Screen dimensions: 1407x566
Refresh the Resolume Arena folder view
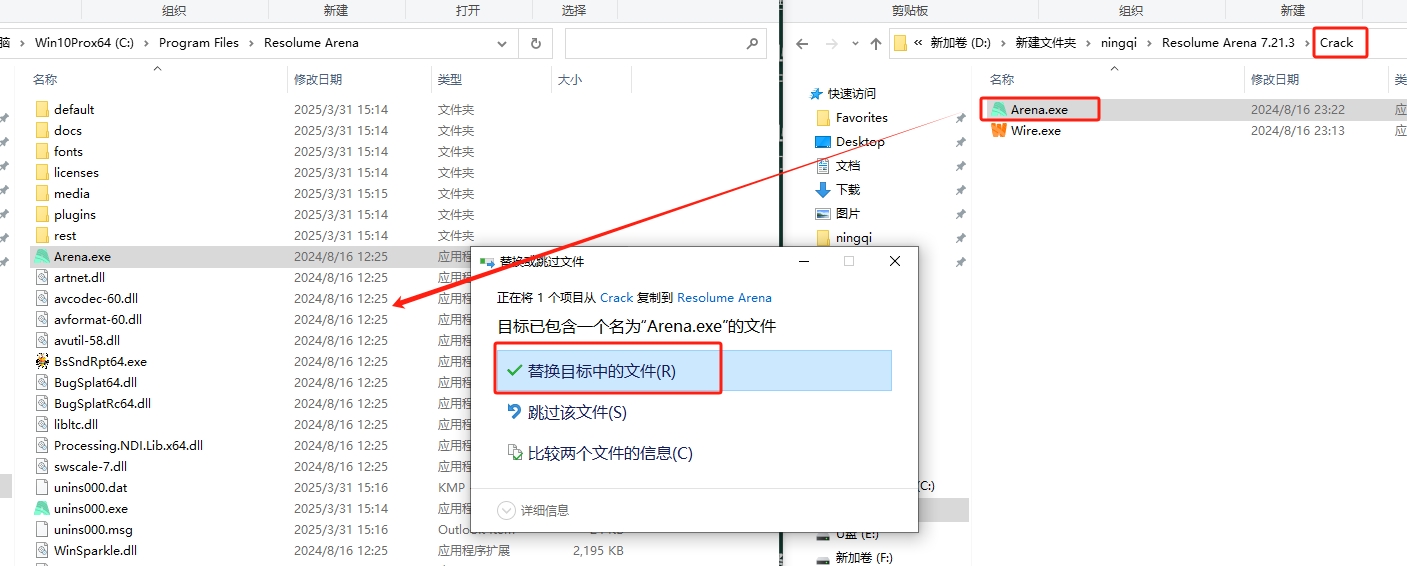pos(536,43)
